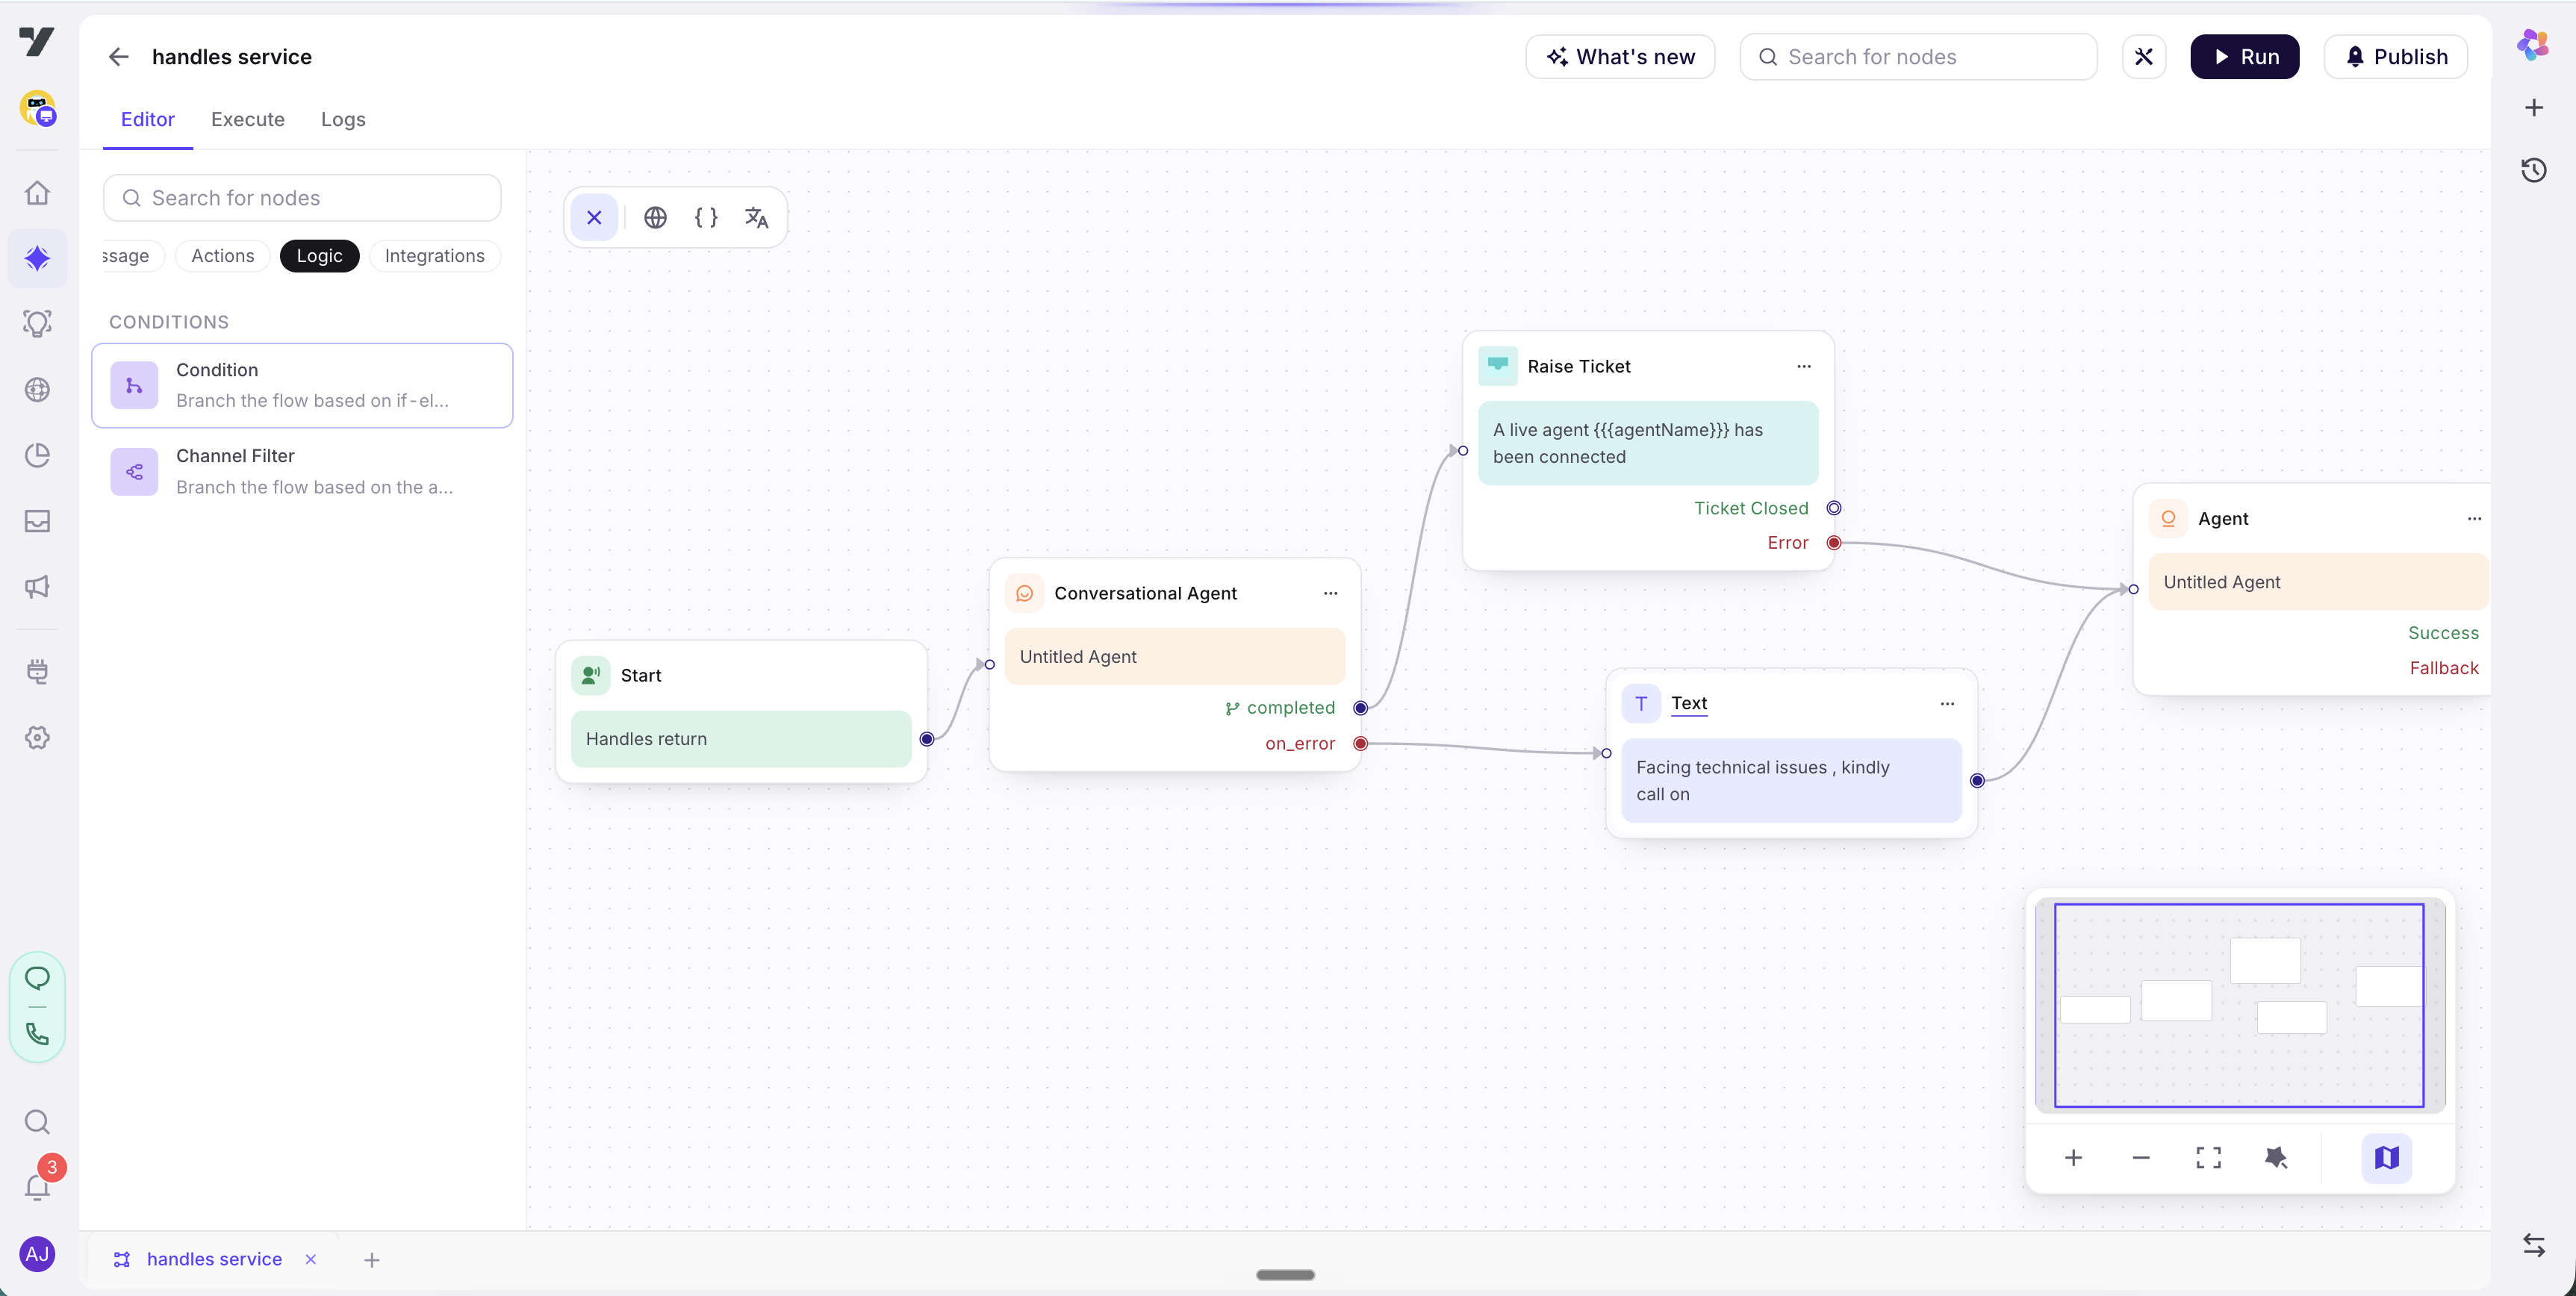Open the Text node options menu
Image resolution: width=2576 pixels, height=1296 pixels.
pyautogui.click(x=1947, y=703)
